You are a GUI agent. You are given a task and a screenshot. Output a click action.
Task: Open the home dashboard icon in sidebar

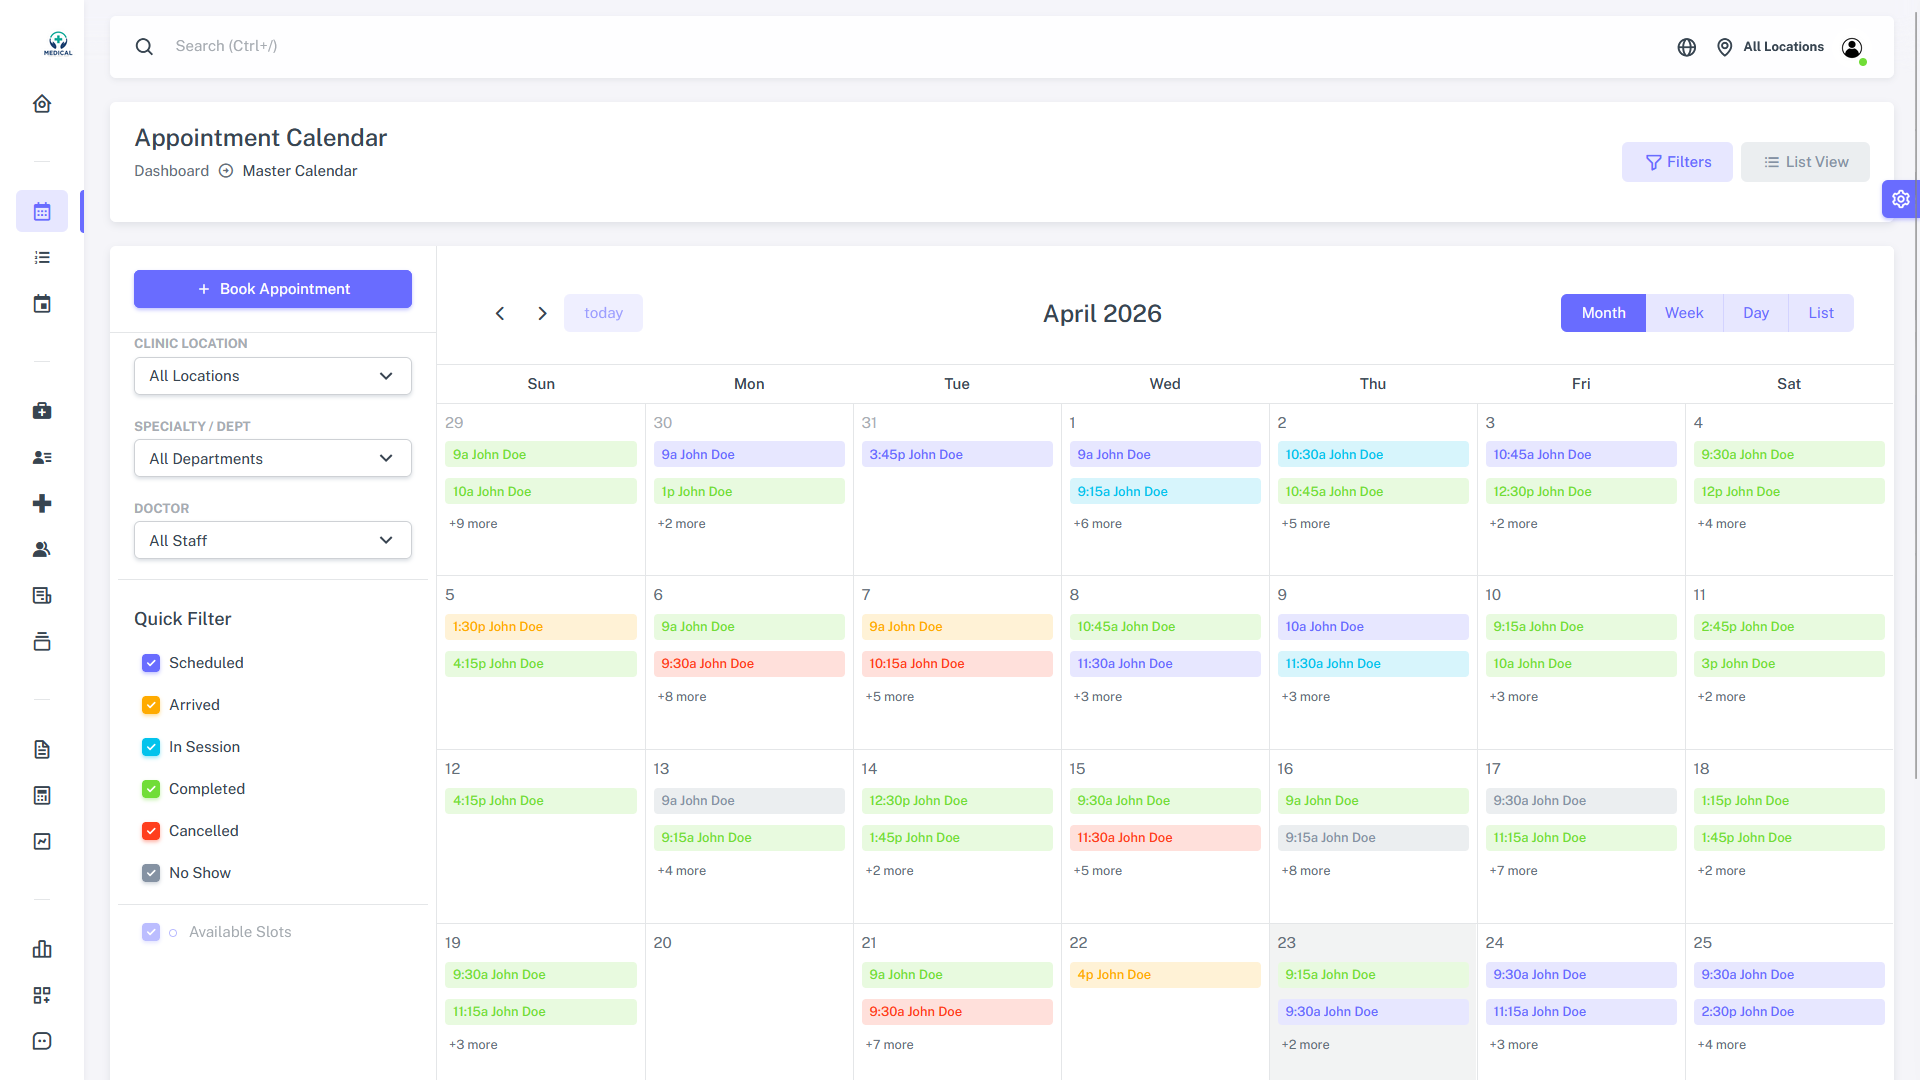tap(42, 104)
